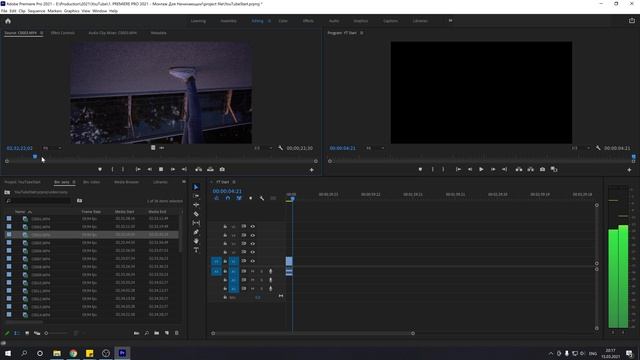Open the Sequence menu
Viewport: 640px width, 360px height.
tap(36, 11)
